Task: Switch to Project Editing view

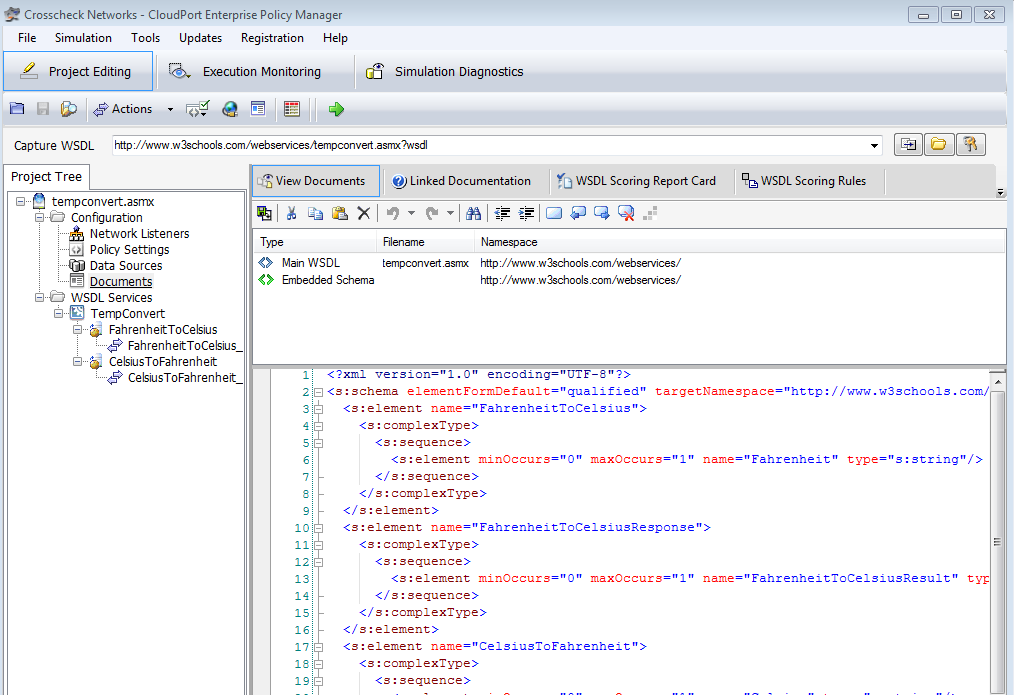Action: pyautogui.click(x=78, y=72)
